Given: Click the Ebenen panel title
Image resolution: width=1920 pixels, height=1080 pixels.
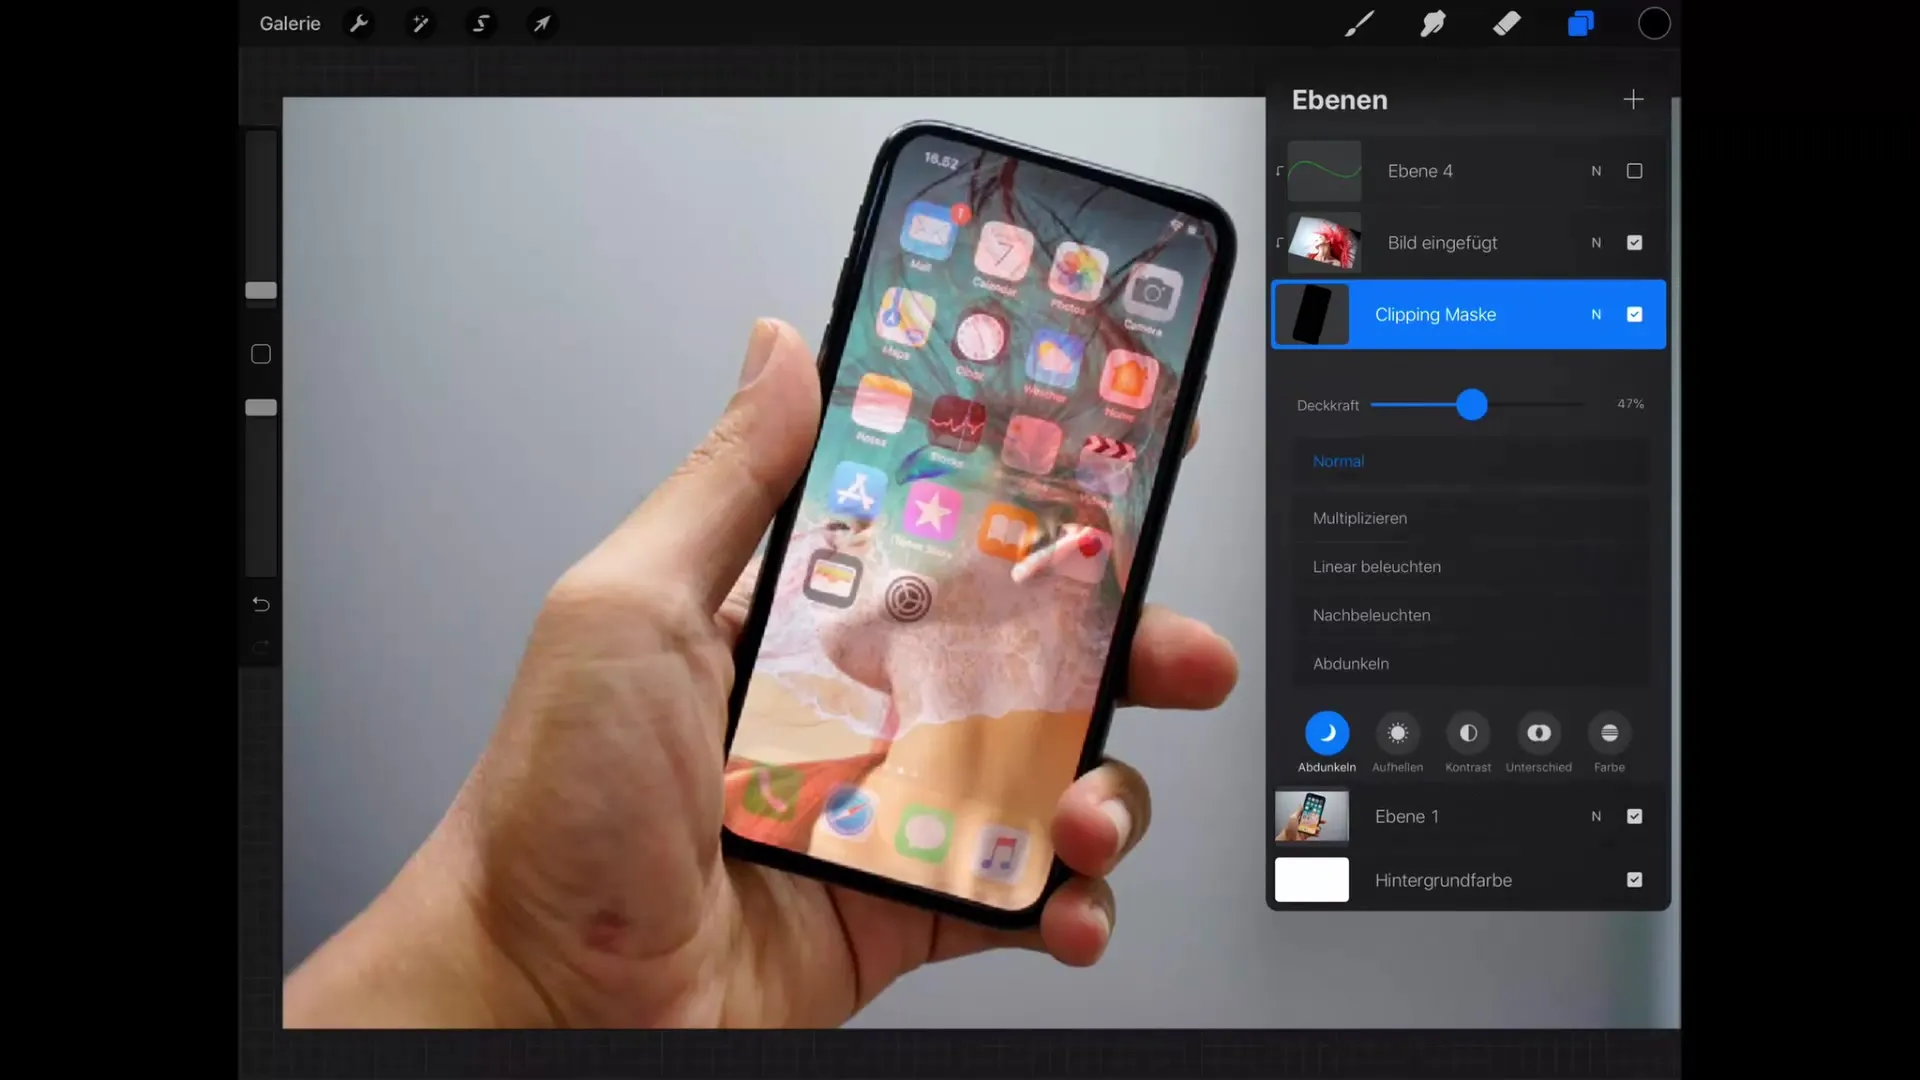Looking at the screenshot, I should coord(1339,100).
